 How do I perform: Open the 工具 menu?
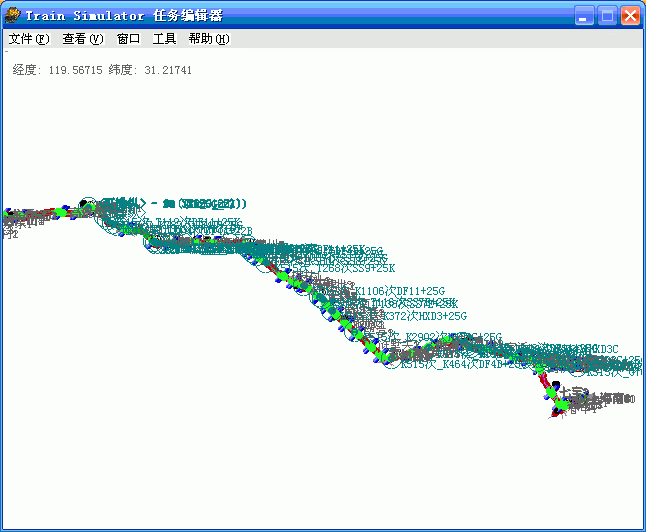(x=164, y=39)
